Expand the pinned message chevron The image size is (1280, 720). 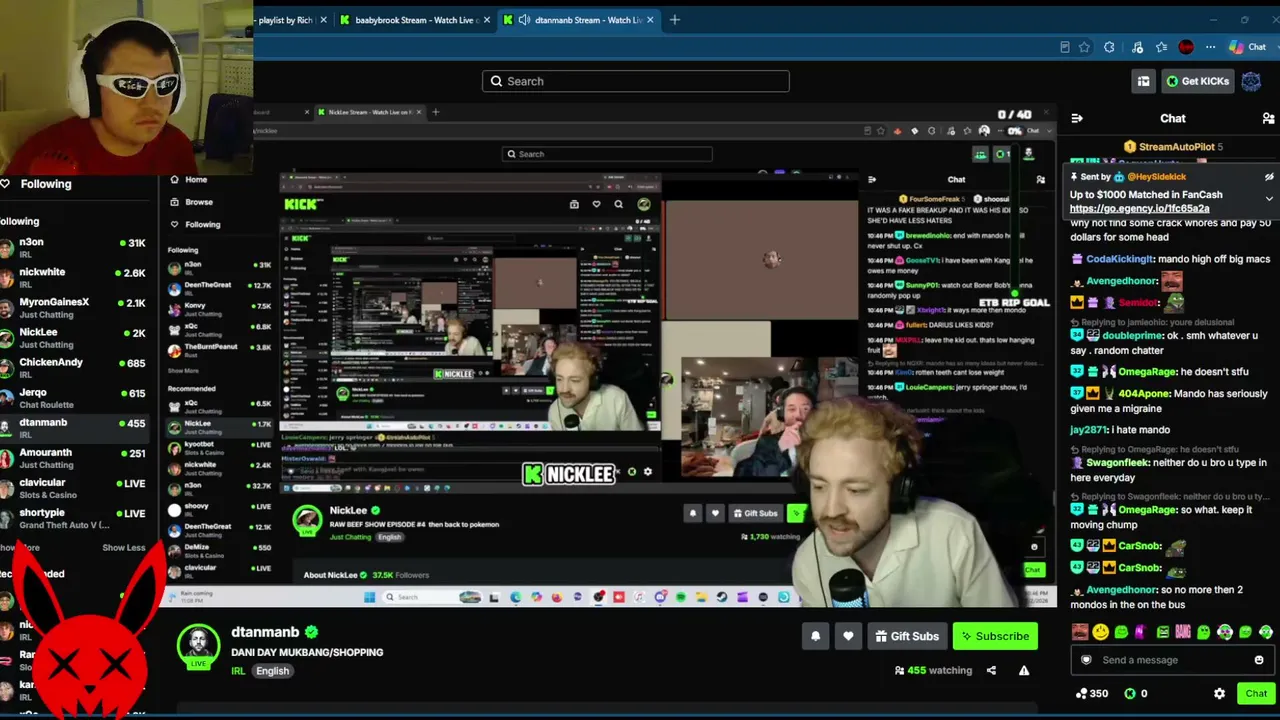1269,198
